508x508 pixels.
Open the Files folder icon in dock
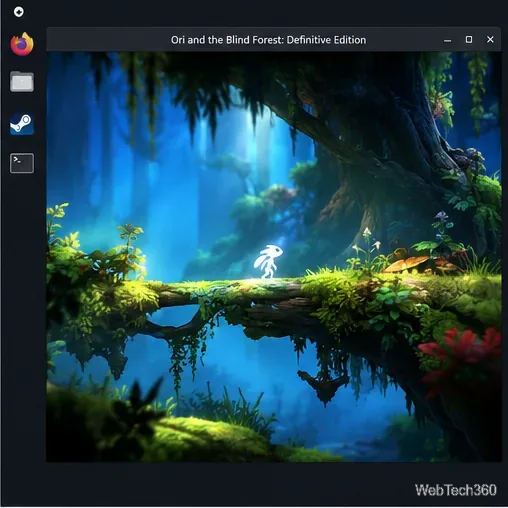tap(22, 81)
